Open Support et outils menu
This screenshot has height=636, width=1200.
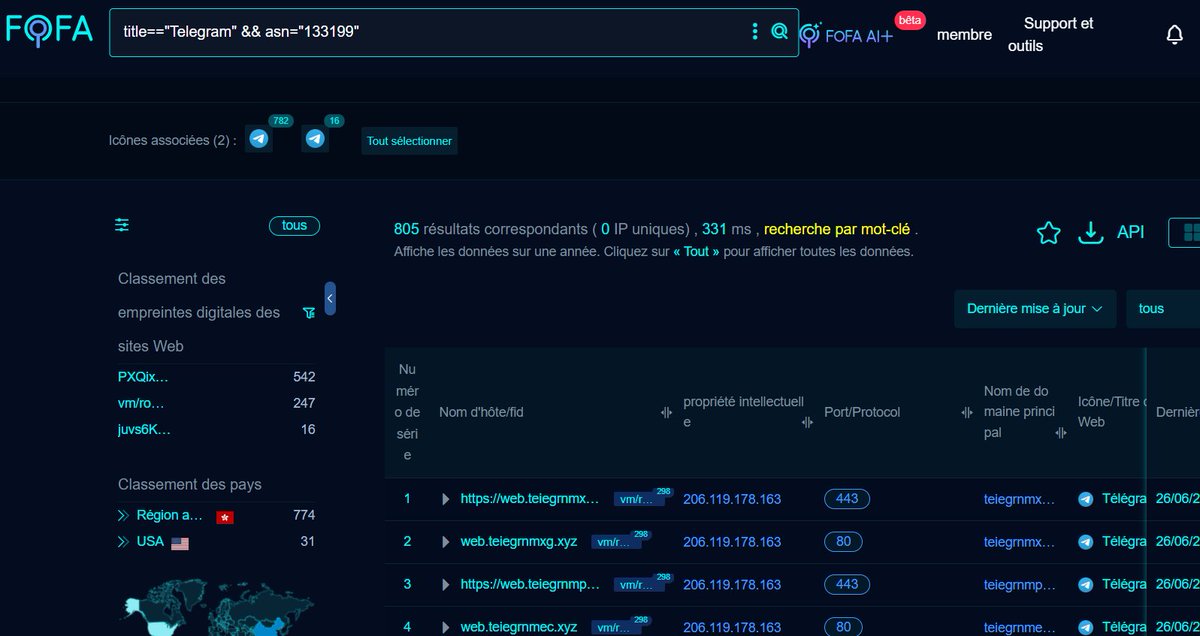click(1051, 35)
